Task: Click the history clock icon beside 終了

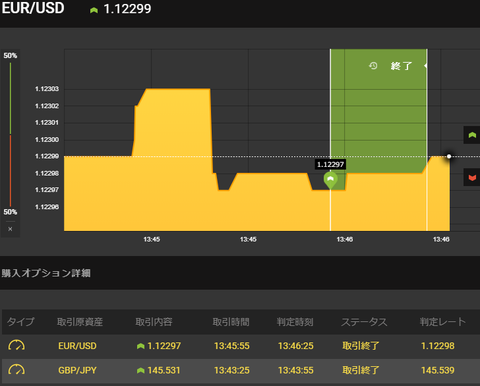Action: [373, 66]
